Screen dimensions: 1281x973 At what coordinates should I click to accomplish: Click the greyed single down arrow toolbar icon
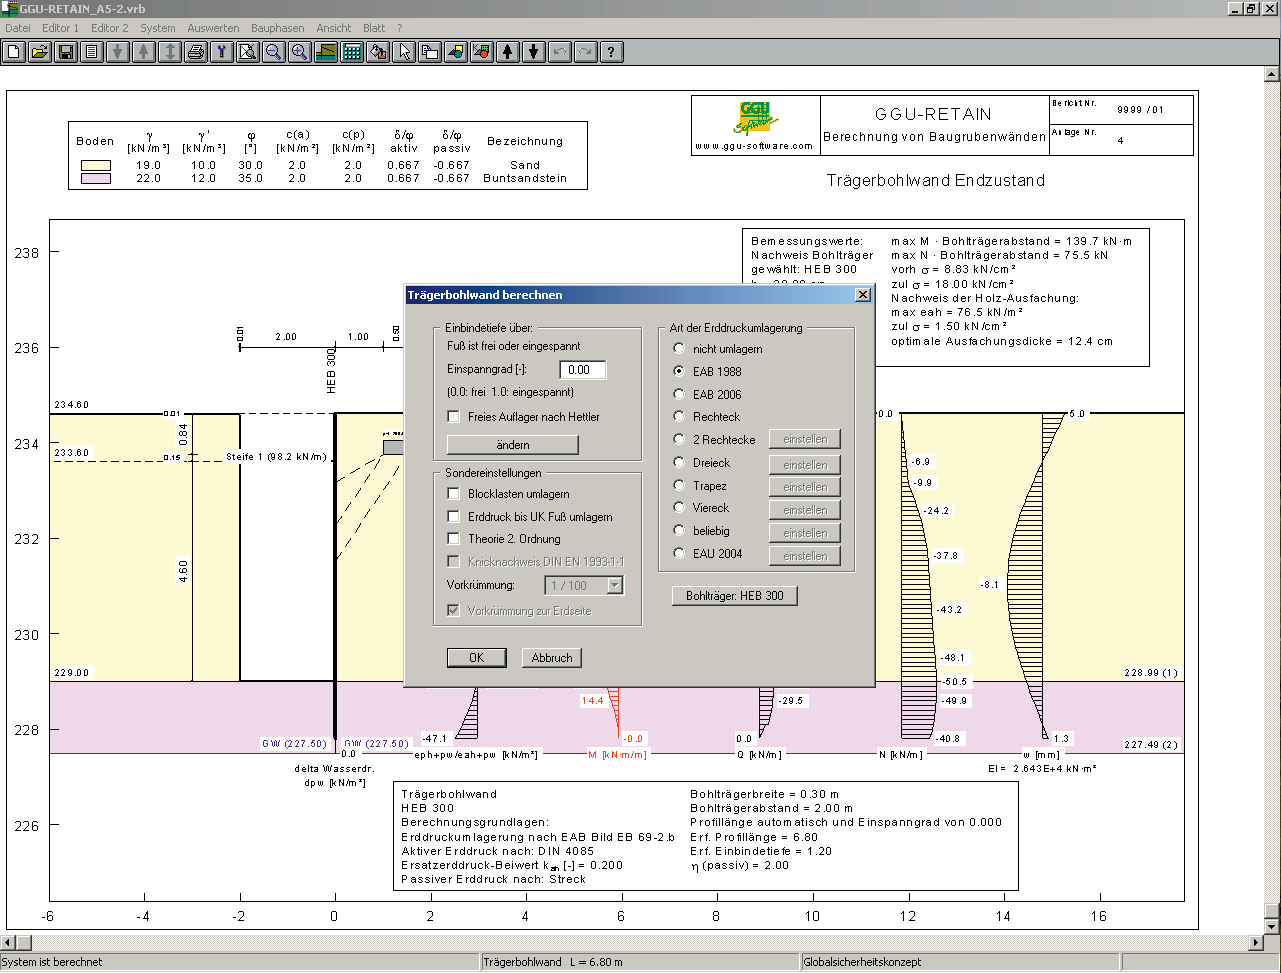pos(118,52)
